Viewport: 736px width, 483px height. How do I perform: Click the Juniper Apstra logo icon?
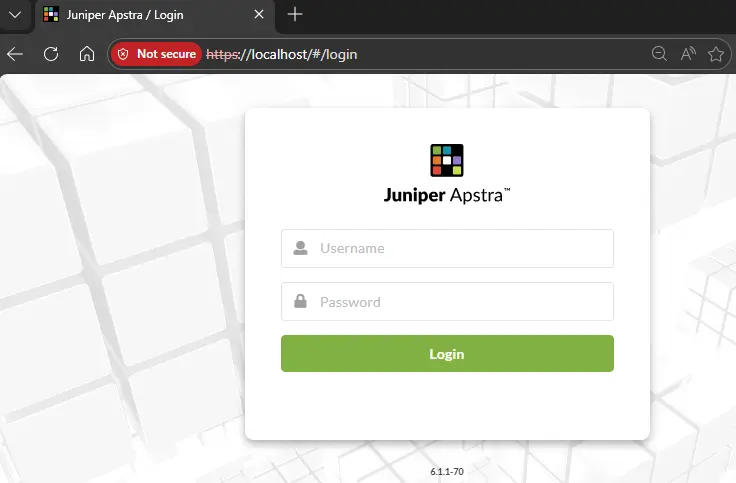pyautogui.click(x=447, y=161)
